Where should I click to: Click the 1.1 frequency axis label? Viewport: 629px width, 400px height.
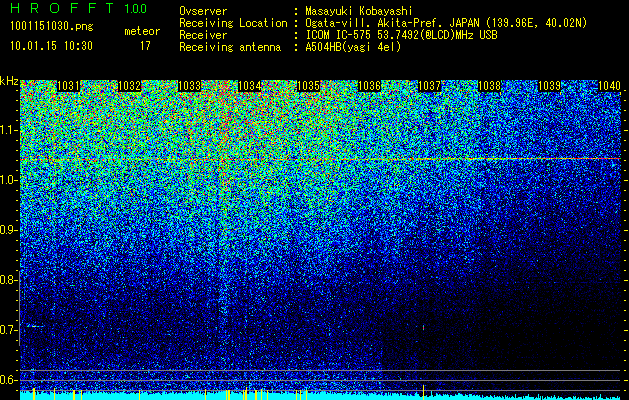click(8, 131)
